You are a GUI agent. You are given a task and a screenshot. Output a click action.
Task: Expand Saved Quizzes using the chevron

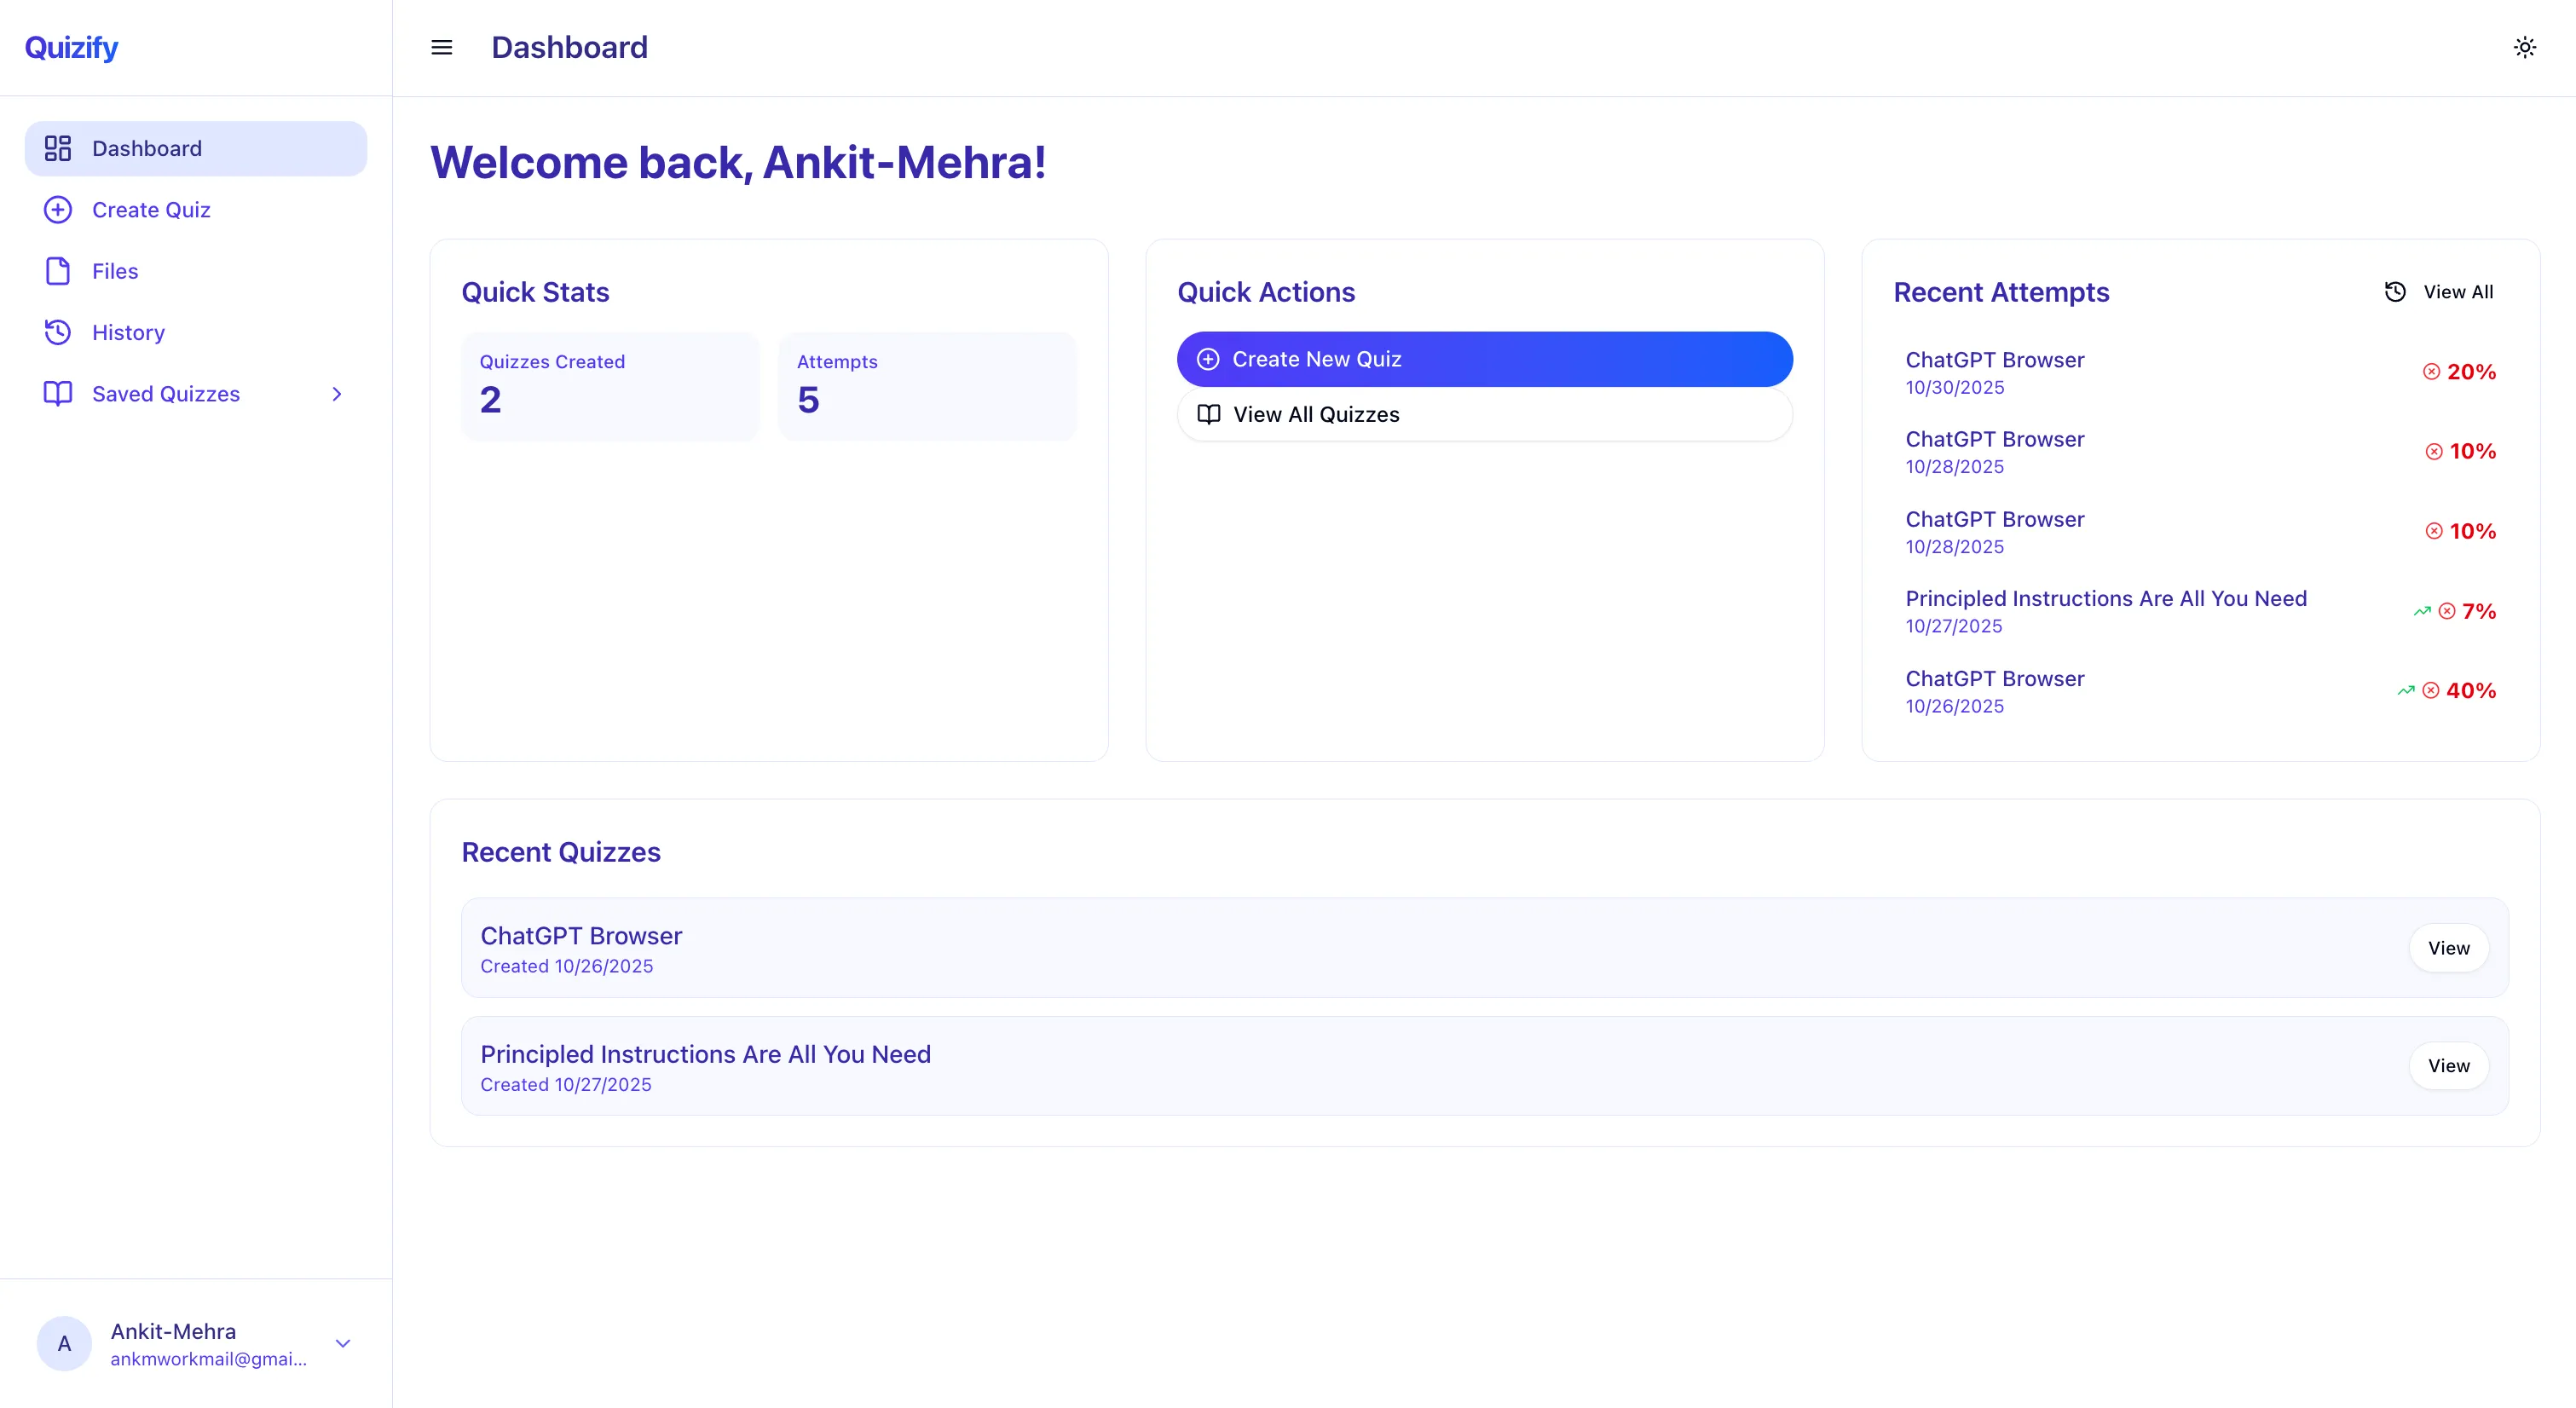[337, 394]
